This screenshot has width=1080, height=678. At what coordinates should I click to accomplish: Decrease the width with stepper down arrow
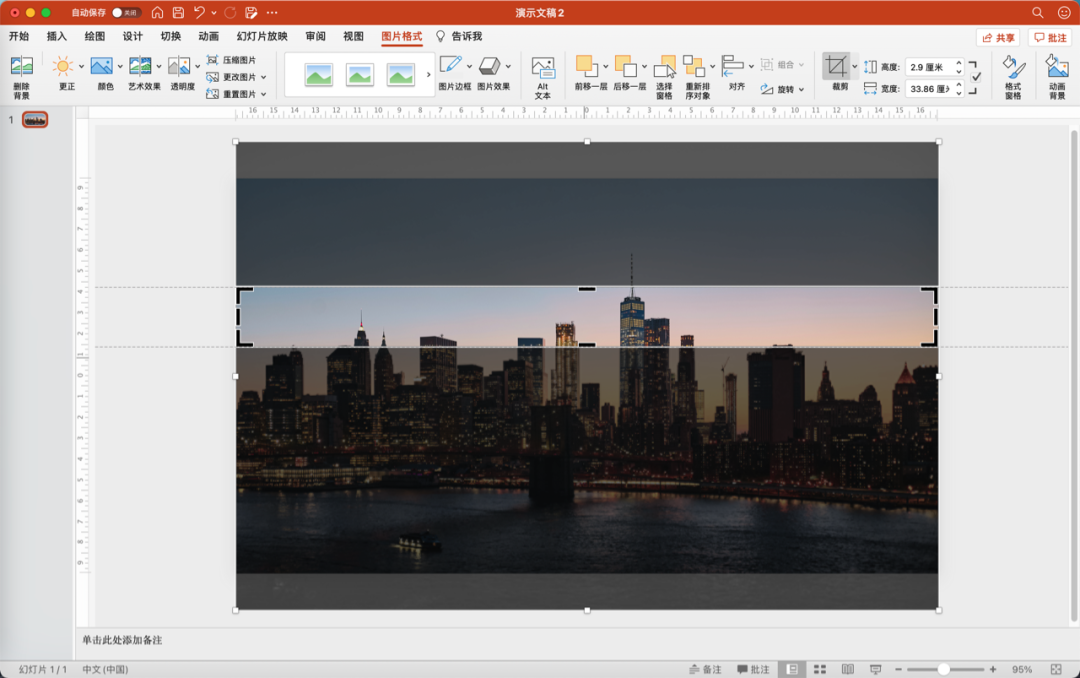click(959, 93)
